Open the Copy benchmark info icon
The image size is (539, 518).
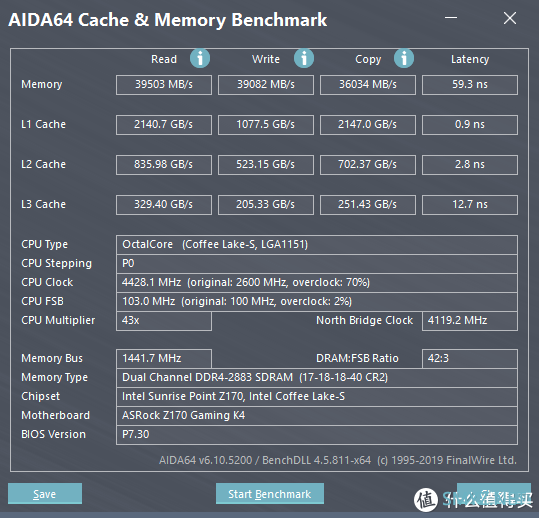404,58
